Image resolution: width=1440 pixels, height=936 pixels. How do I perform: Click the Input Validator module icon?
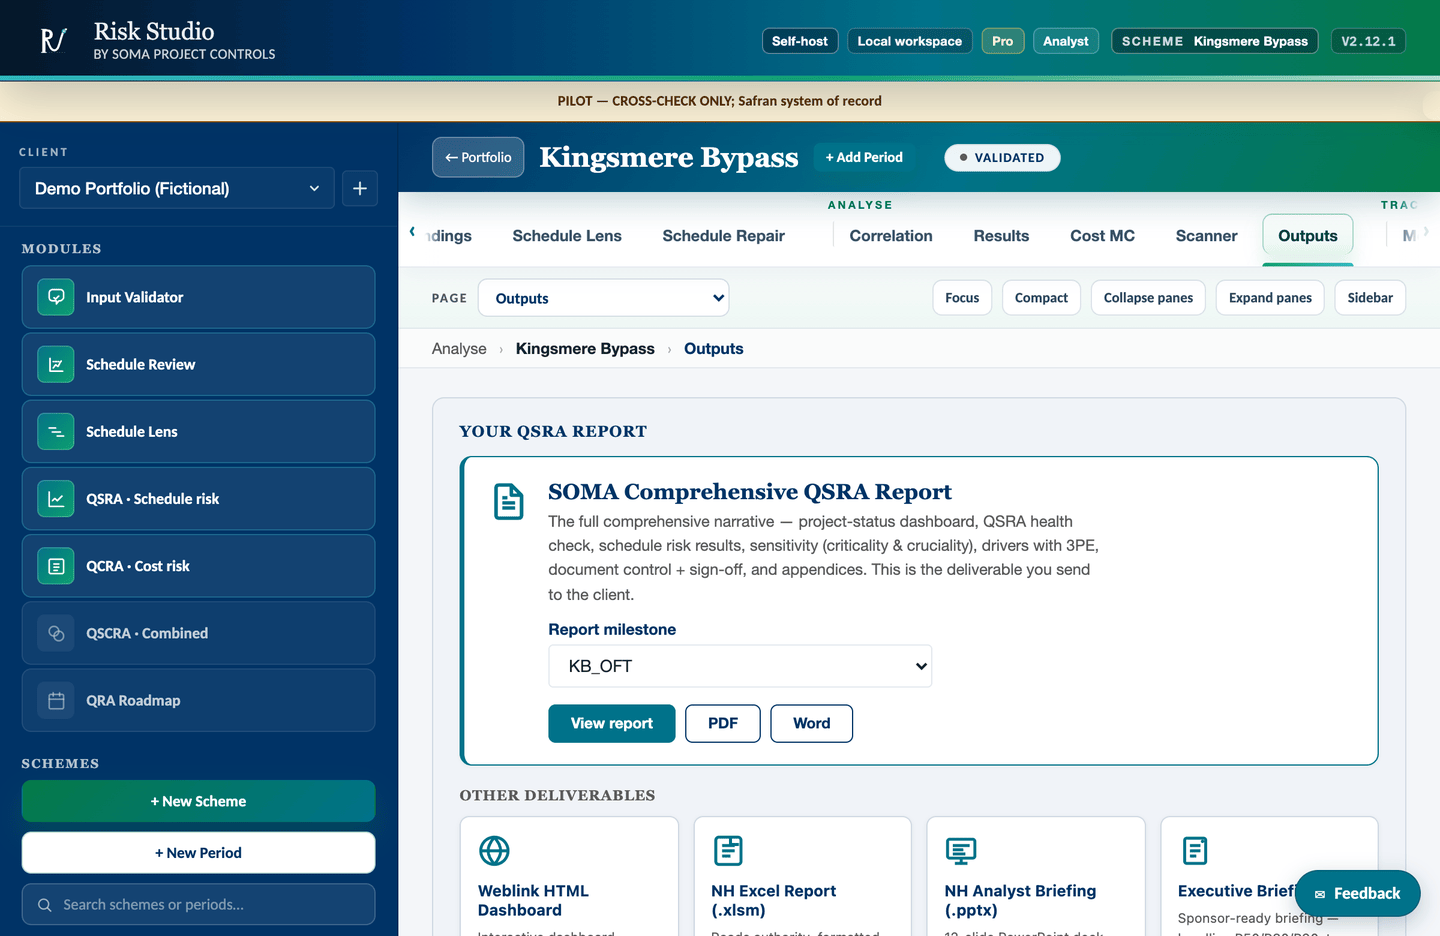pos(56,297)
